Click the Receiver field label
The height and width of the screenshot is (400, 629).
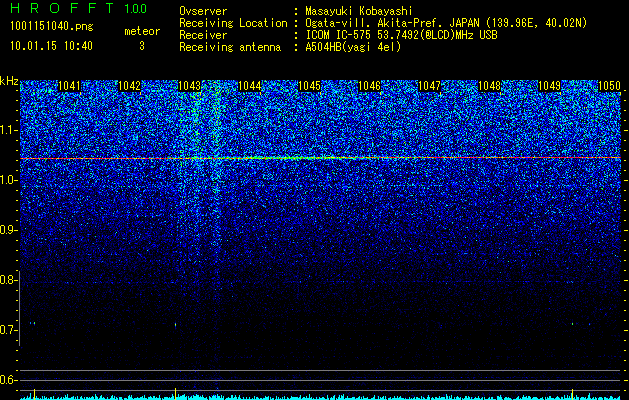click(203, 35)
